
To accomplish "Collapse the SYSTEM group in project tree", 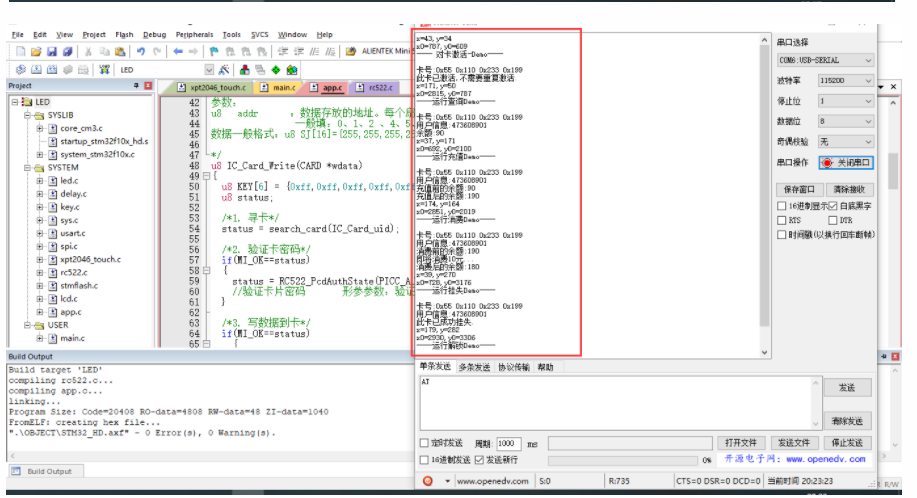I will [x=27, y=168].
